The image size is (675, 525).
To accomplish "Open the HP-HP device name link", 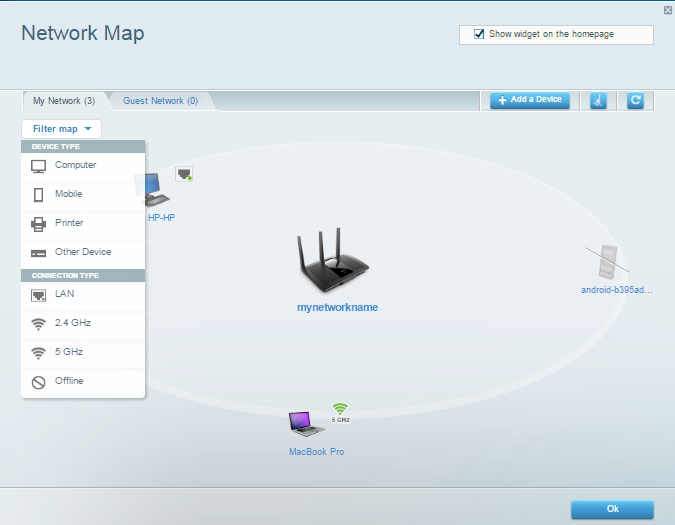I will click(x=161, y=218).
